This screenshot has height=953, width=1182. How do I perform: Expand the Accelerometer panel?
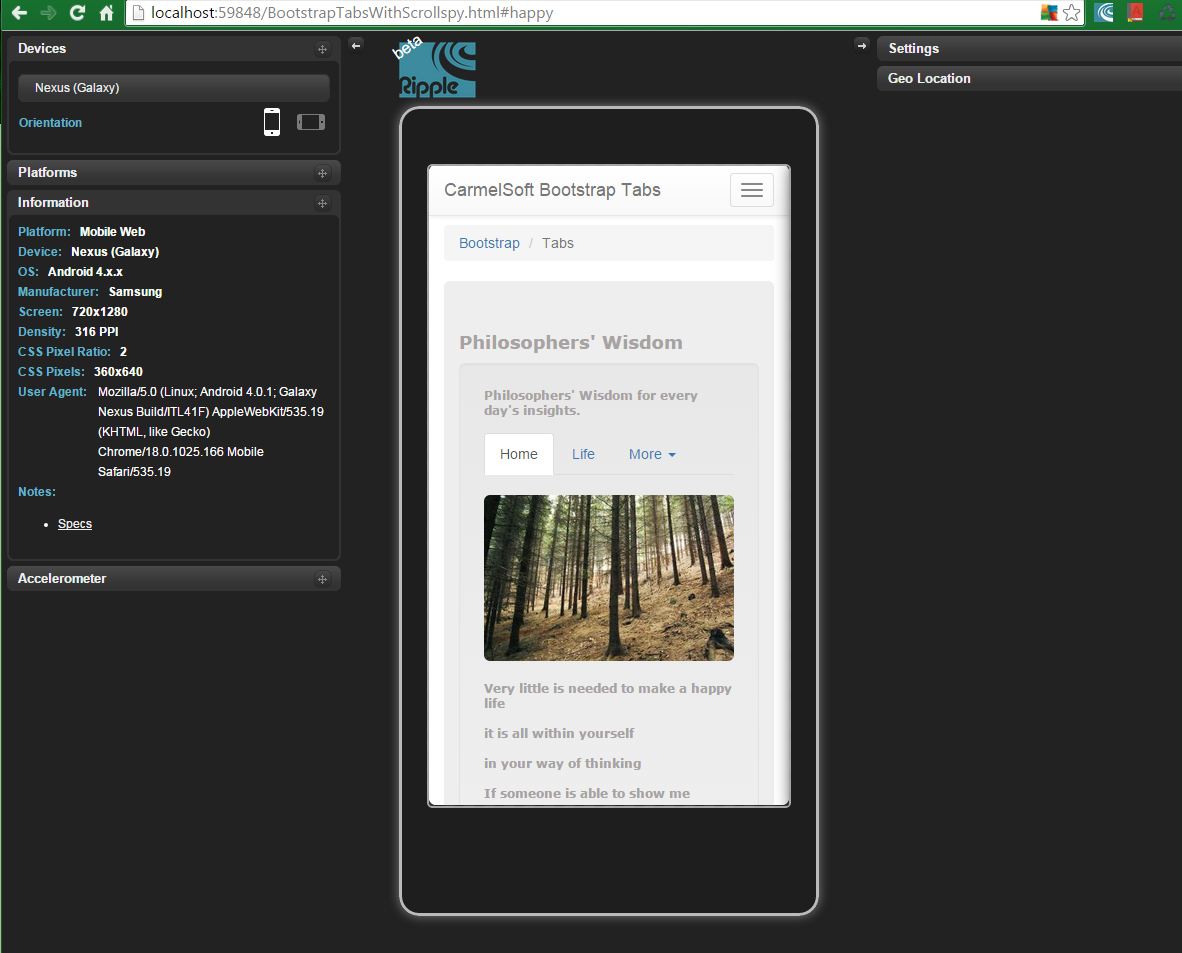pos(322,578)
